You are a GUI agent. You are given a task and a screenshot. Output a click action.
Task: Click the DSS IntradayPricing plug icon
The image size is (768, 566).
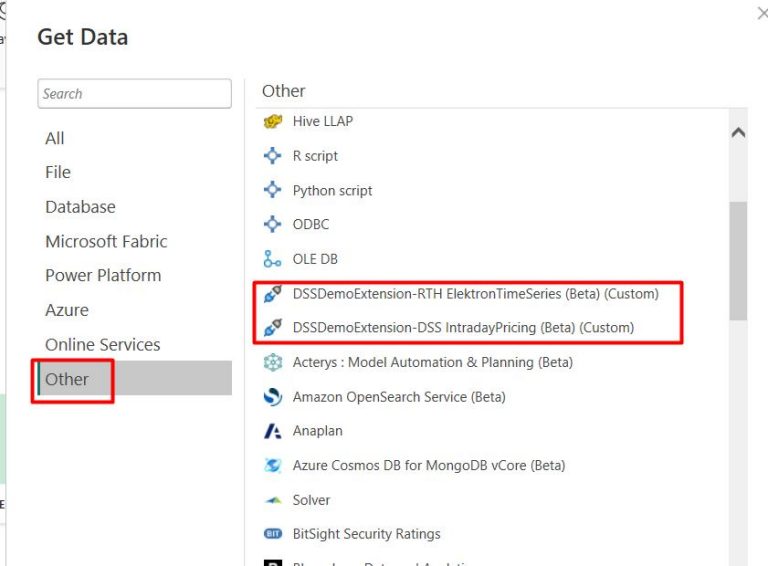click(272, 328)
